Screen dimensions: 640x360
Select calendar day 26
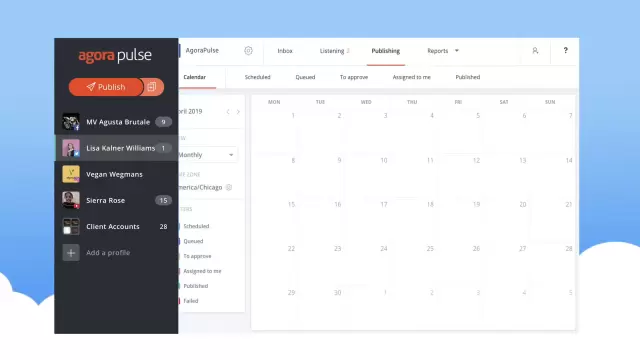point(476,249)
